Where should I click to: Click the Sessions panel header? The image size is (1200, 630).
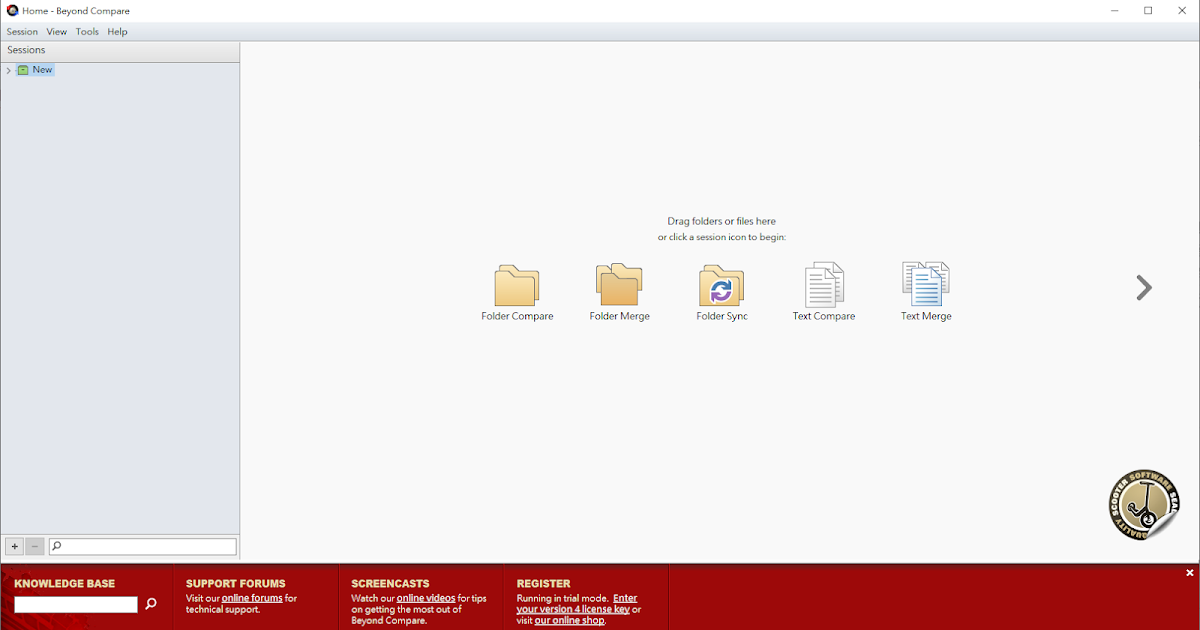click(120, 50)
